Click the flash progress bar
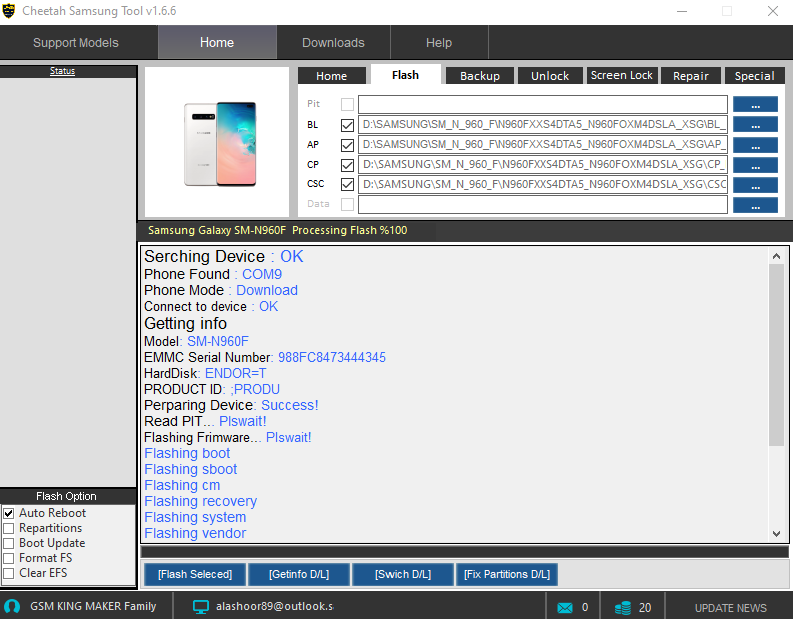 pos(464,552)
